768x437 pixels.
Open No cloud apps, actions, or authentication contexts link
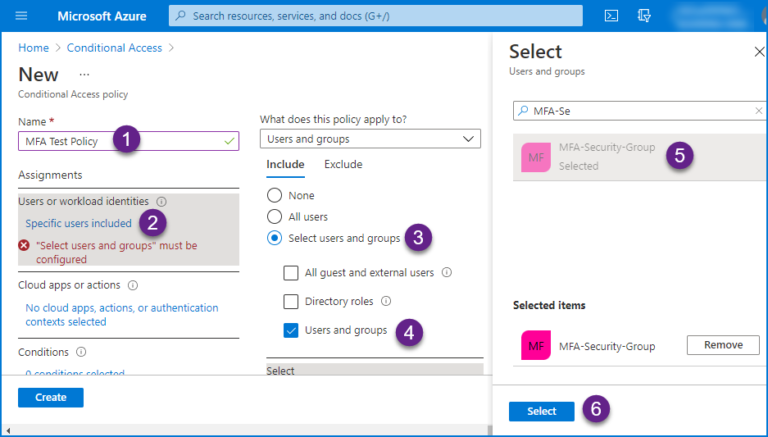122,315
